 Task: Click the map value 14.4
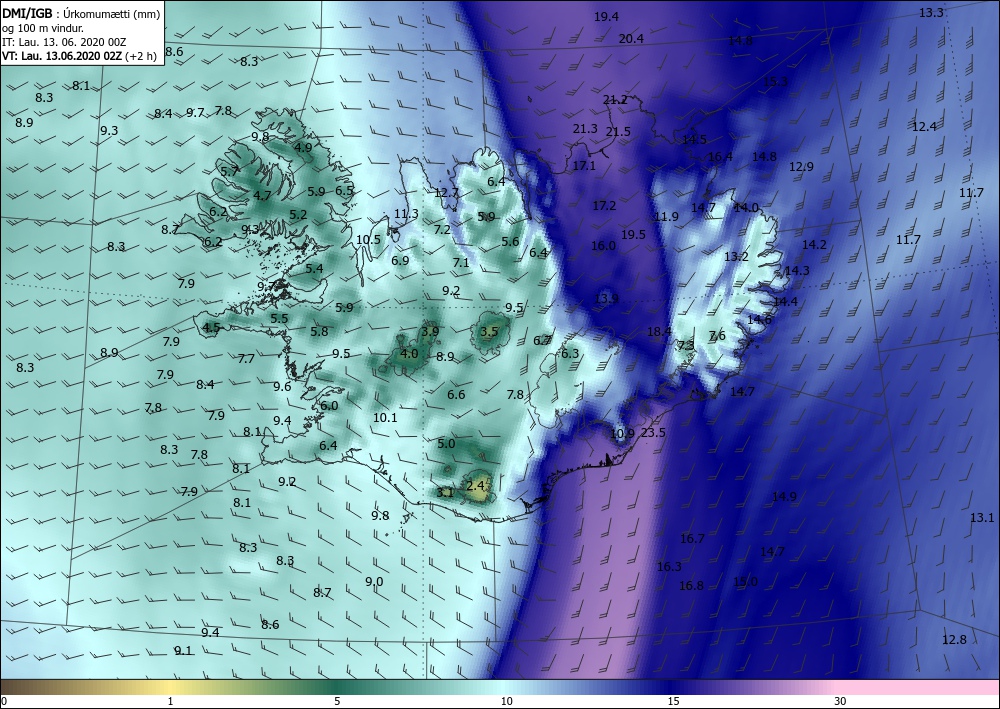pyautogui.click(x=785, y=302)
